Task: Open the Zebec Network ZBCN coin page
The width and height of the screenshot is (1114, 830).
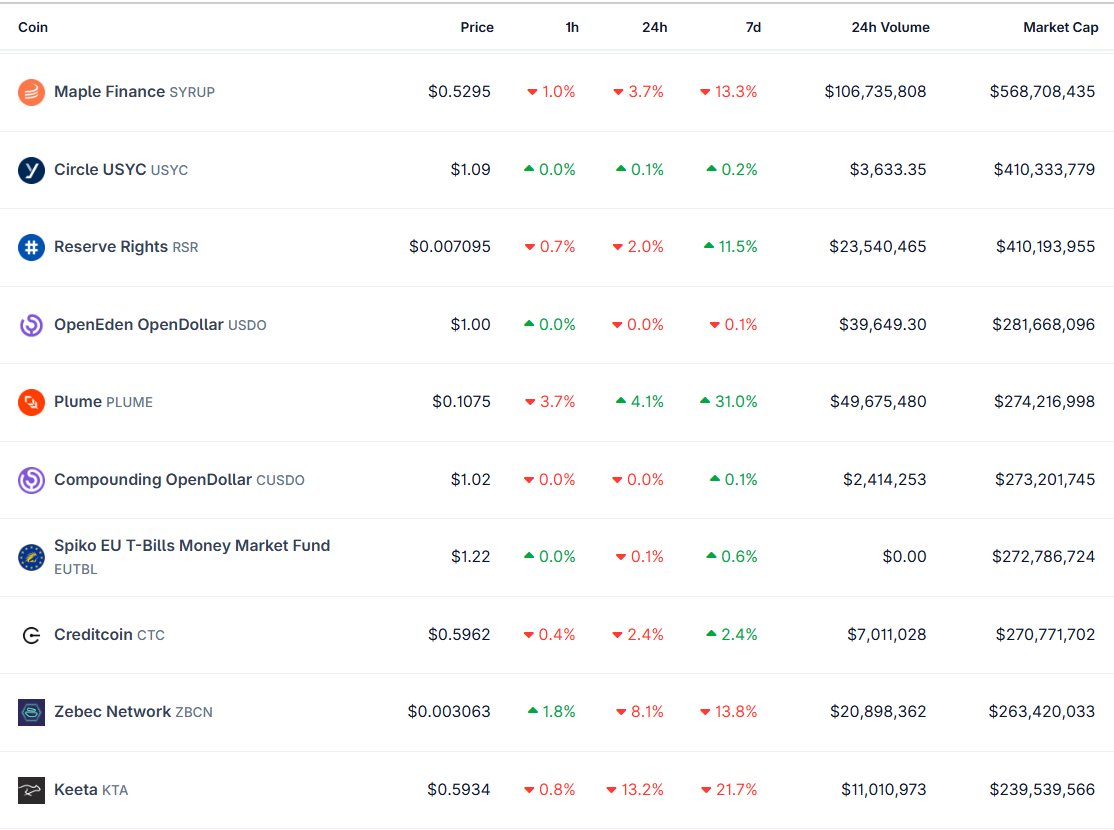Action: pyautogui.click(x=133, y=711)
